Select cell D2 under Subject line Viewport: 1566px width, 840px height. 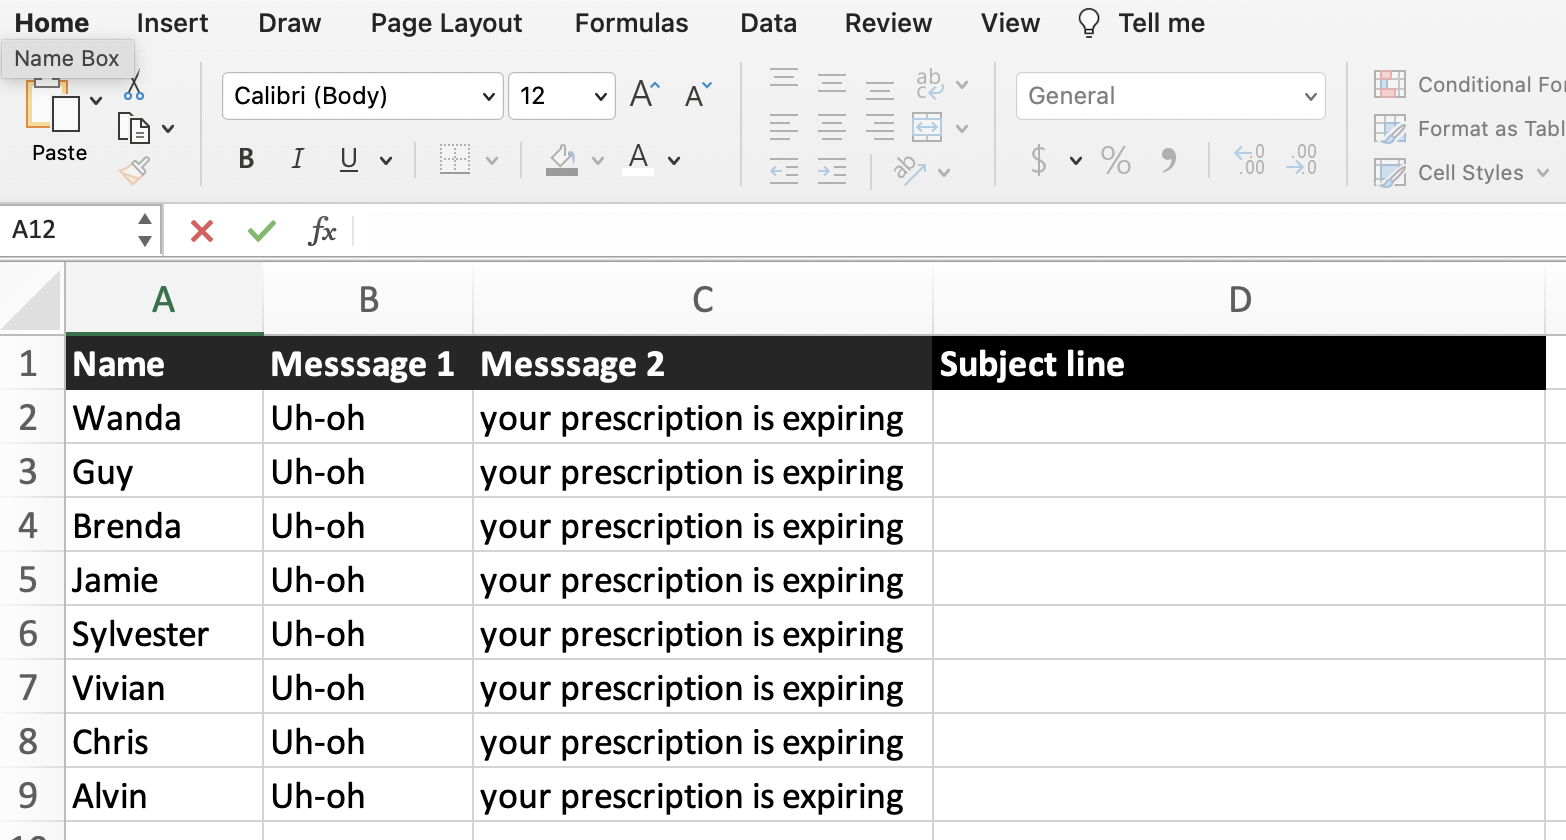[x=1238, y=418]
